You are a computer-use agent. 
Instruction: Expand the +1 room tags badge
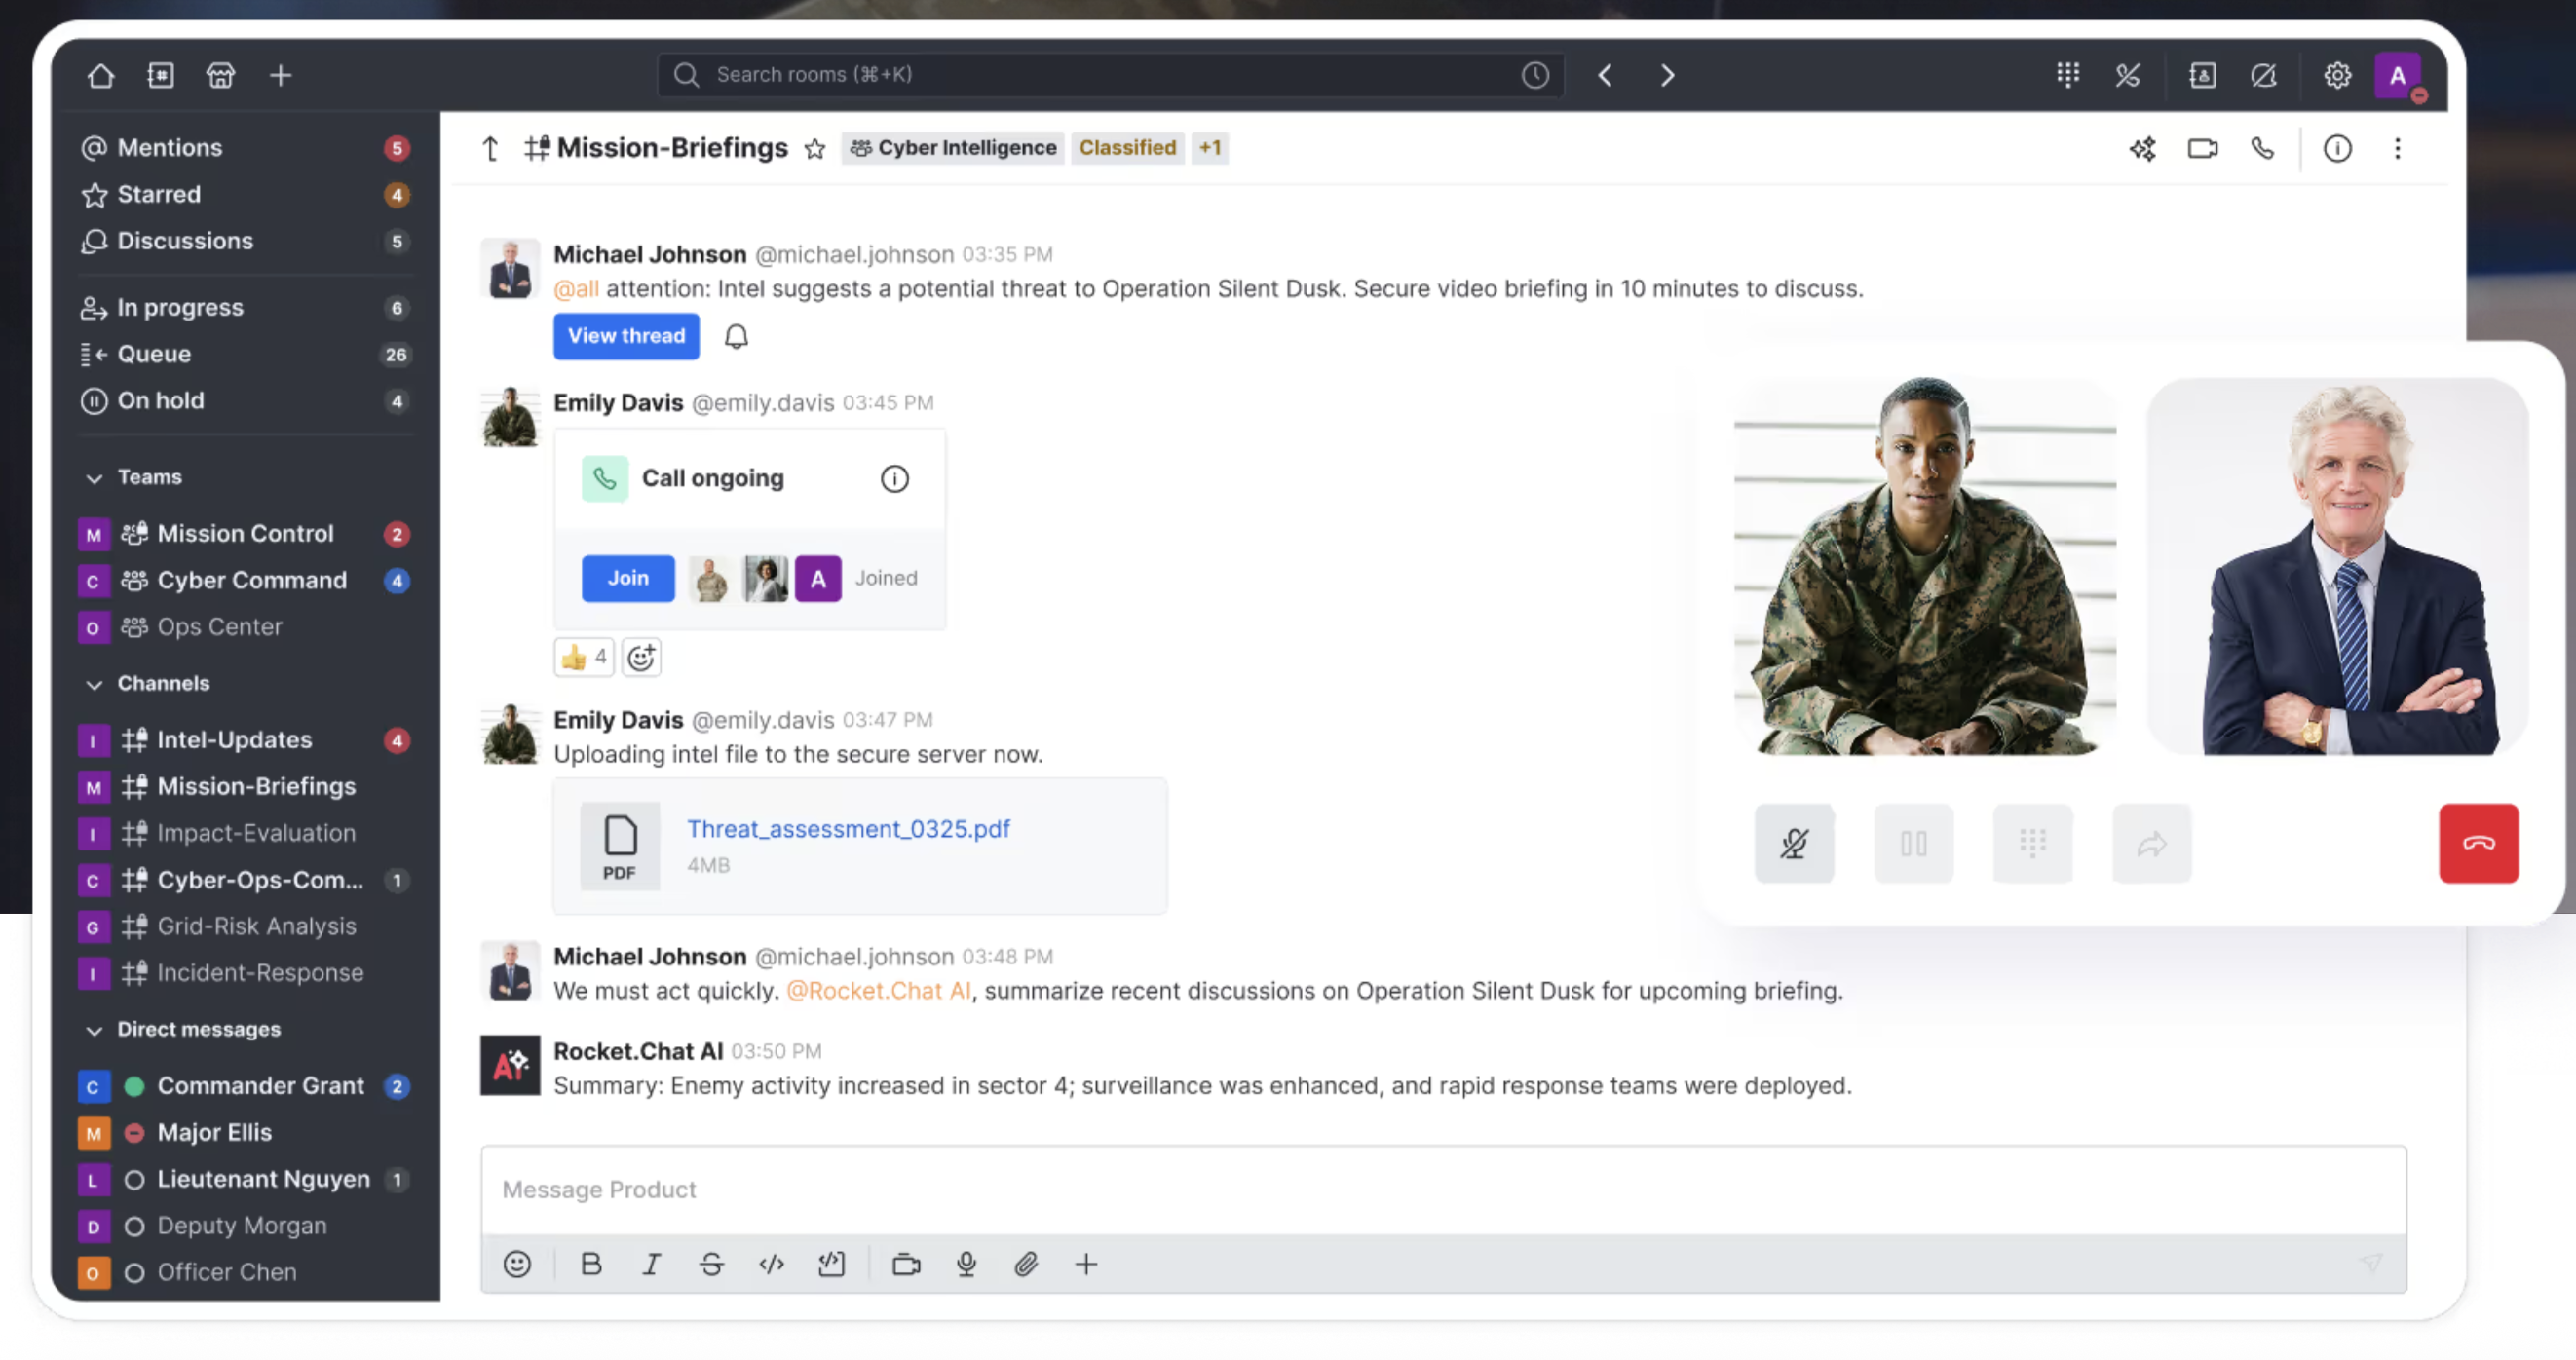pos(1209,148)
